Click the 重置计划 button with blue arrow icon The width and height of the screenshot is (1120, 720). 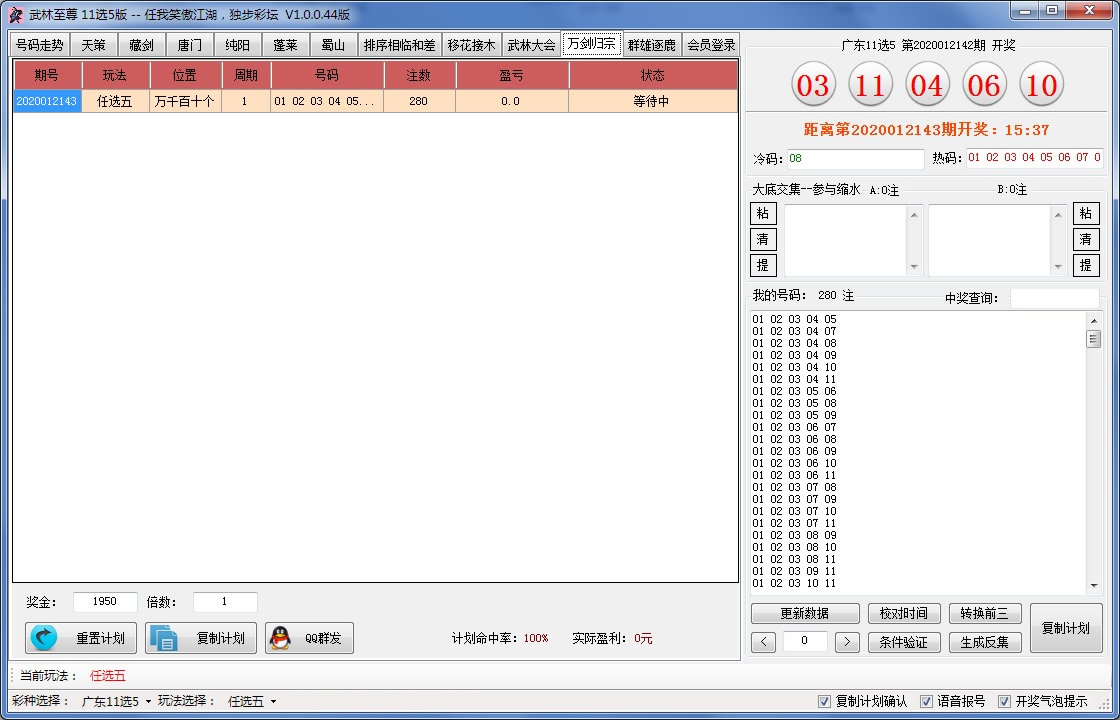[81, 638]
